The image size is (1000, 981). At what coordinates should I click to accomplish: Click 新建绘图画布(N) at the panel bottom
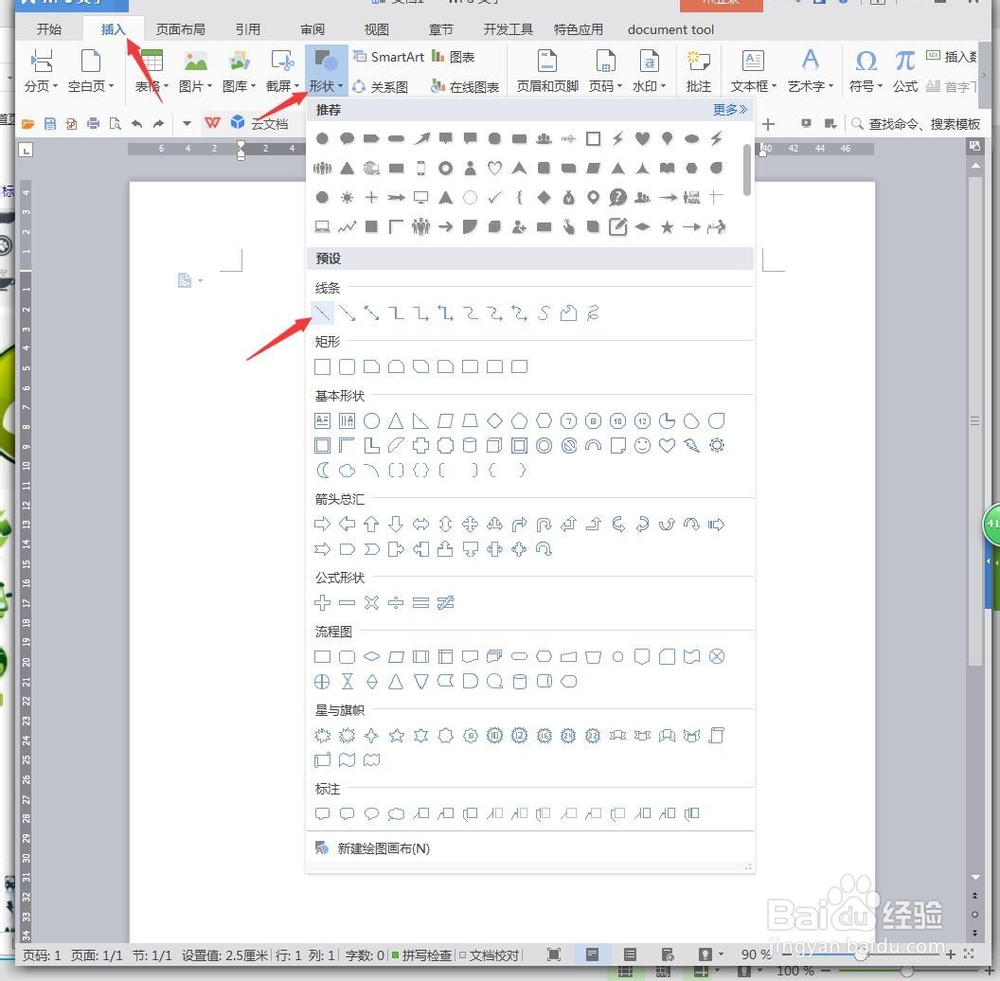point(383,848)
